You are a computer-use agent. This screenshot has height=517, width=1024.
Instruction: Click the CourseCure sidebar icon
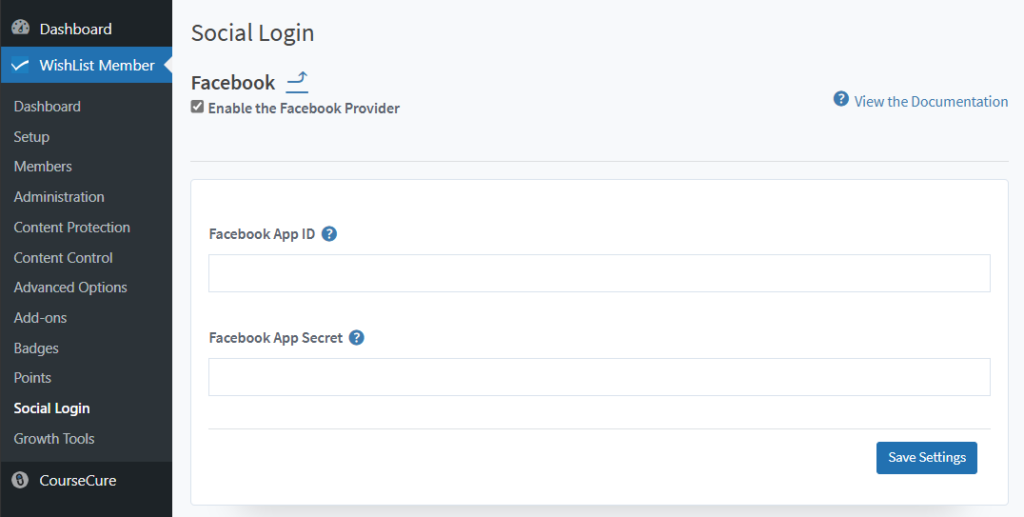20,480
